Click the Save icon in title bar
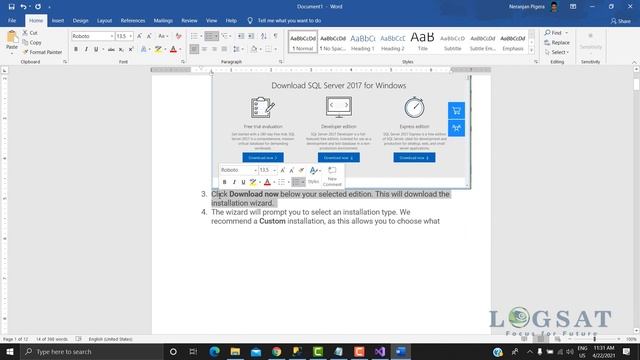 11,7
